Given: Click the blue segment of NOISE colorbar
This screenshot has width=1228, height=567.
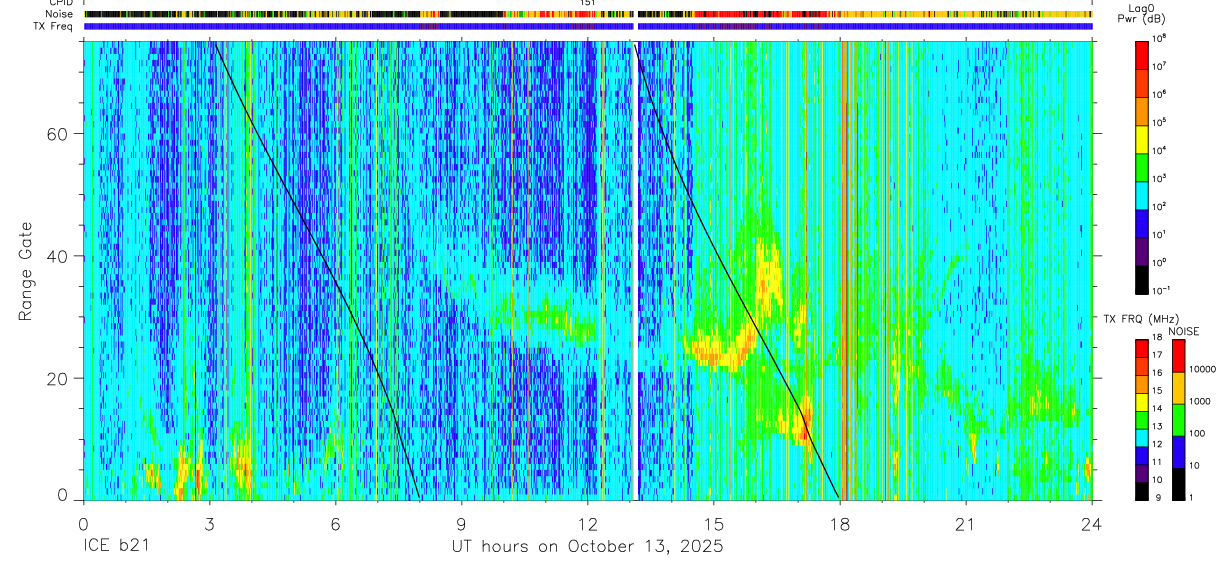Looking at the screenshot, I should 1179,452.
